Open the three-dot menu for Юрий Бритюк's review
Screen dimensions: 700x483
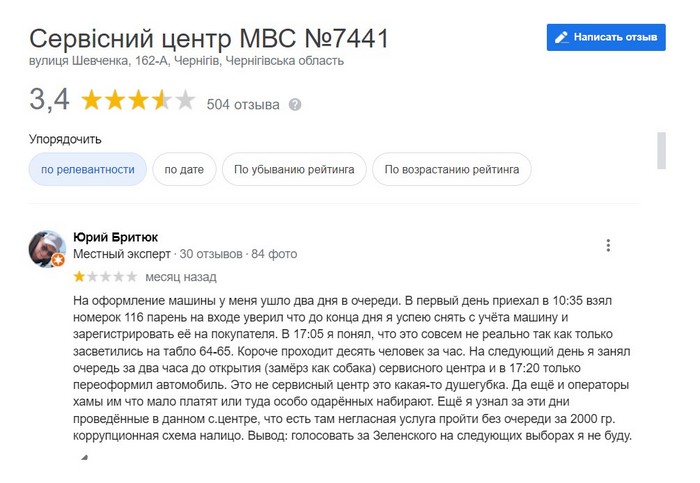[608, 245]
